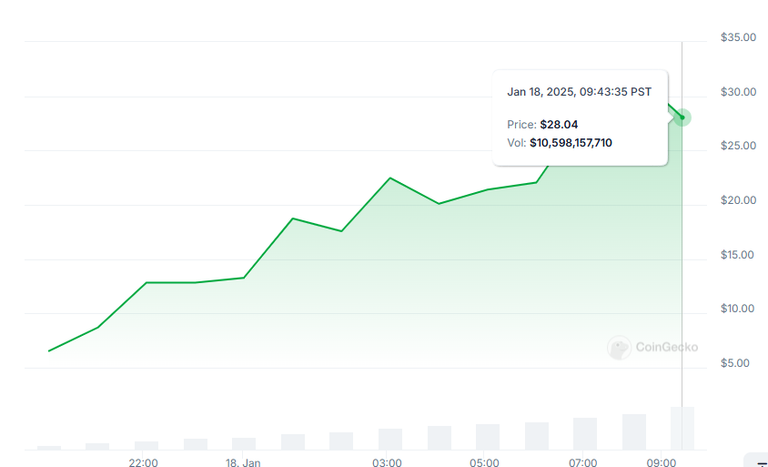Select the volume bar above the 05:00 label
Viewport: 768px width, 467px height.
tap(487, 437)
